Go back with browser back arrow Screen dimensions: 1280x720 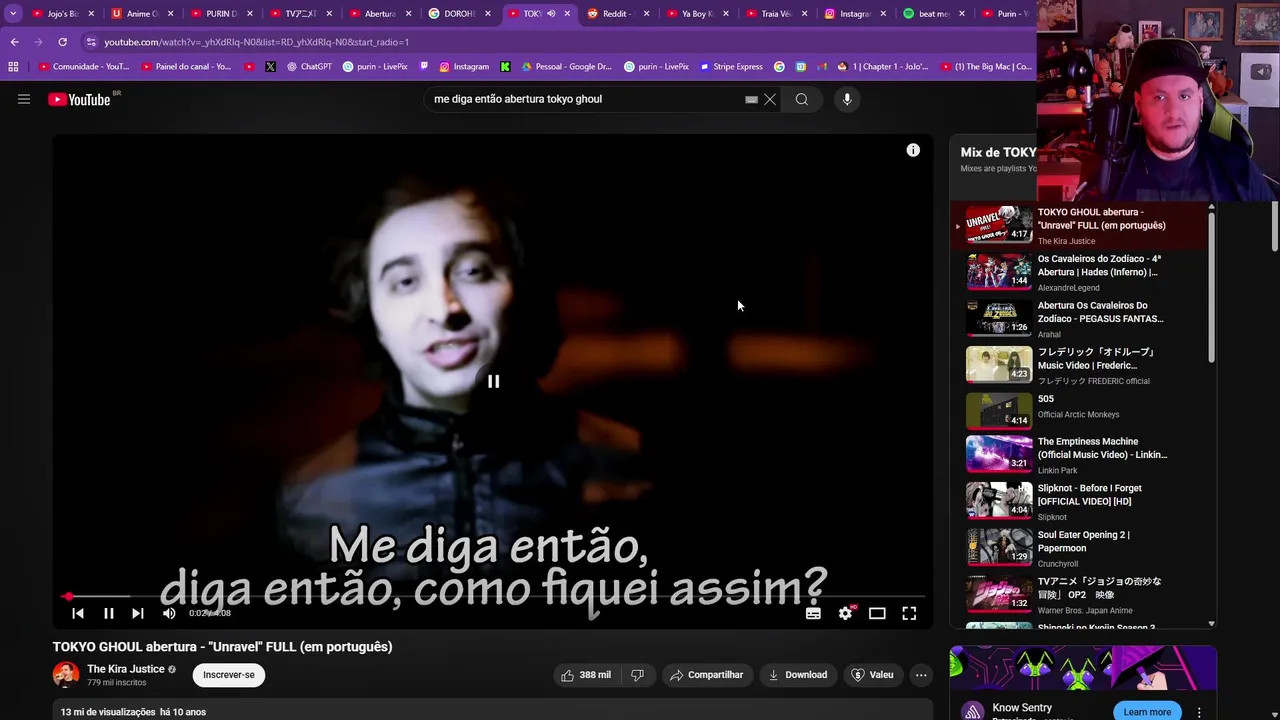point(14,42)
